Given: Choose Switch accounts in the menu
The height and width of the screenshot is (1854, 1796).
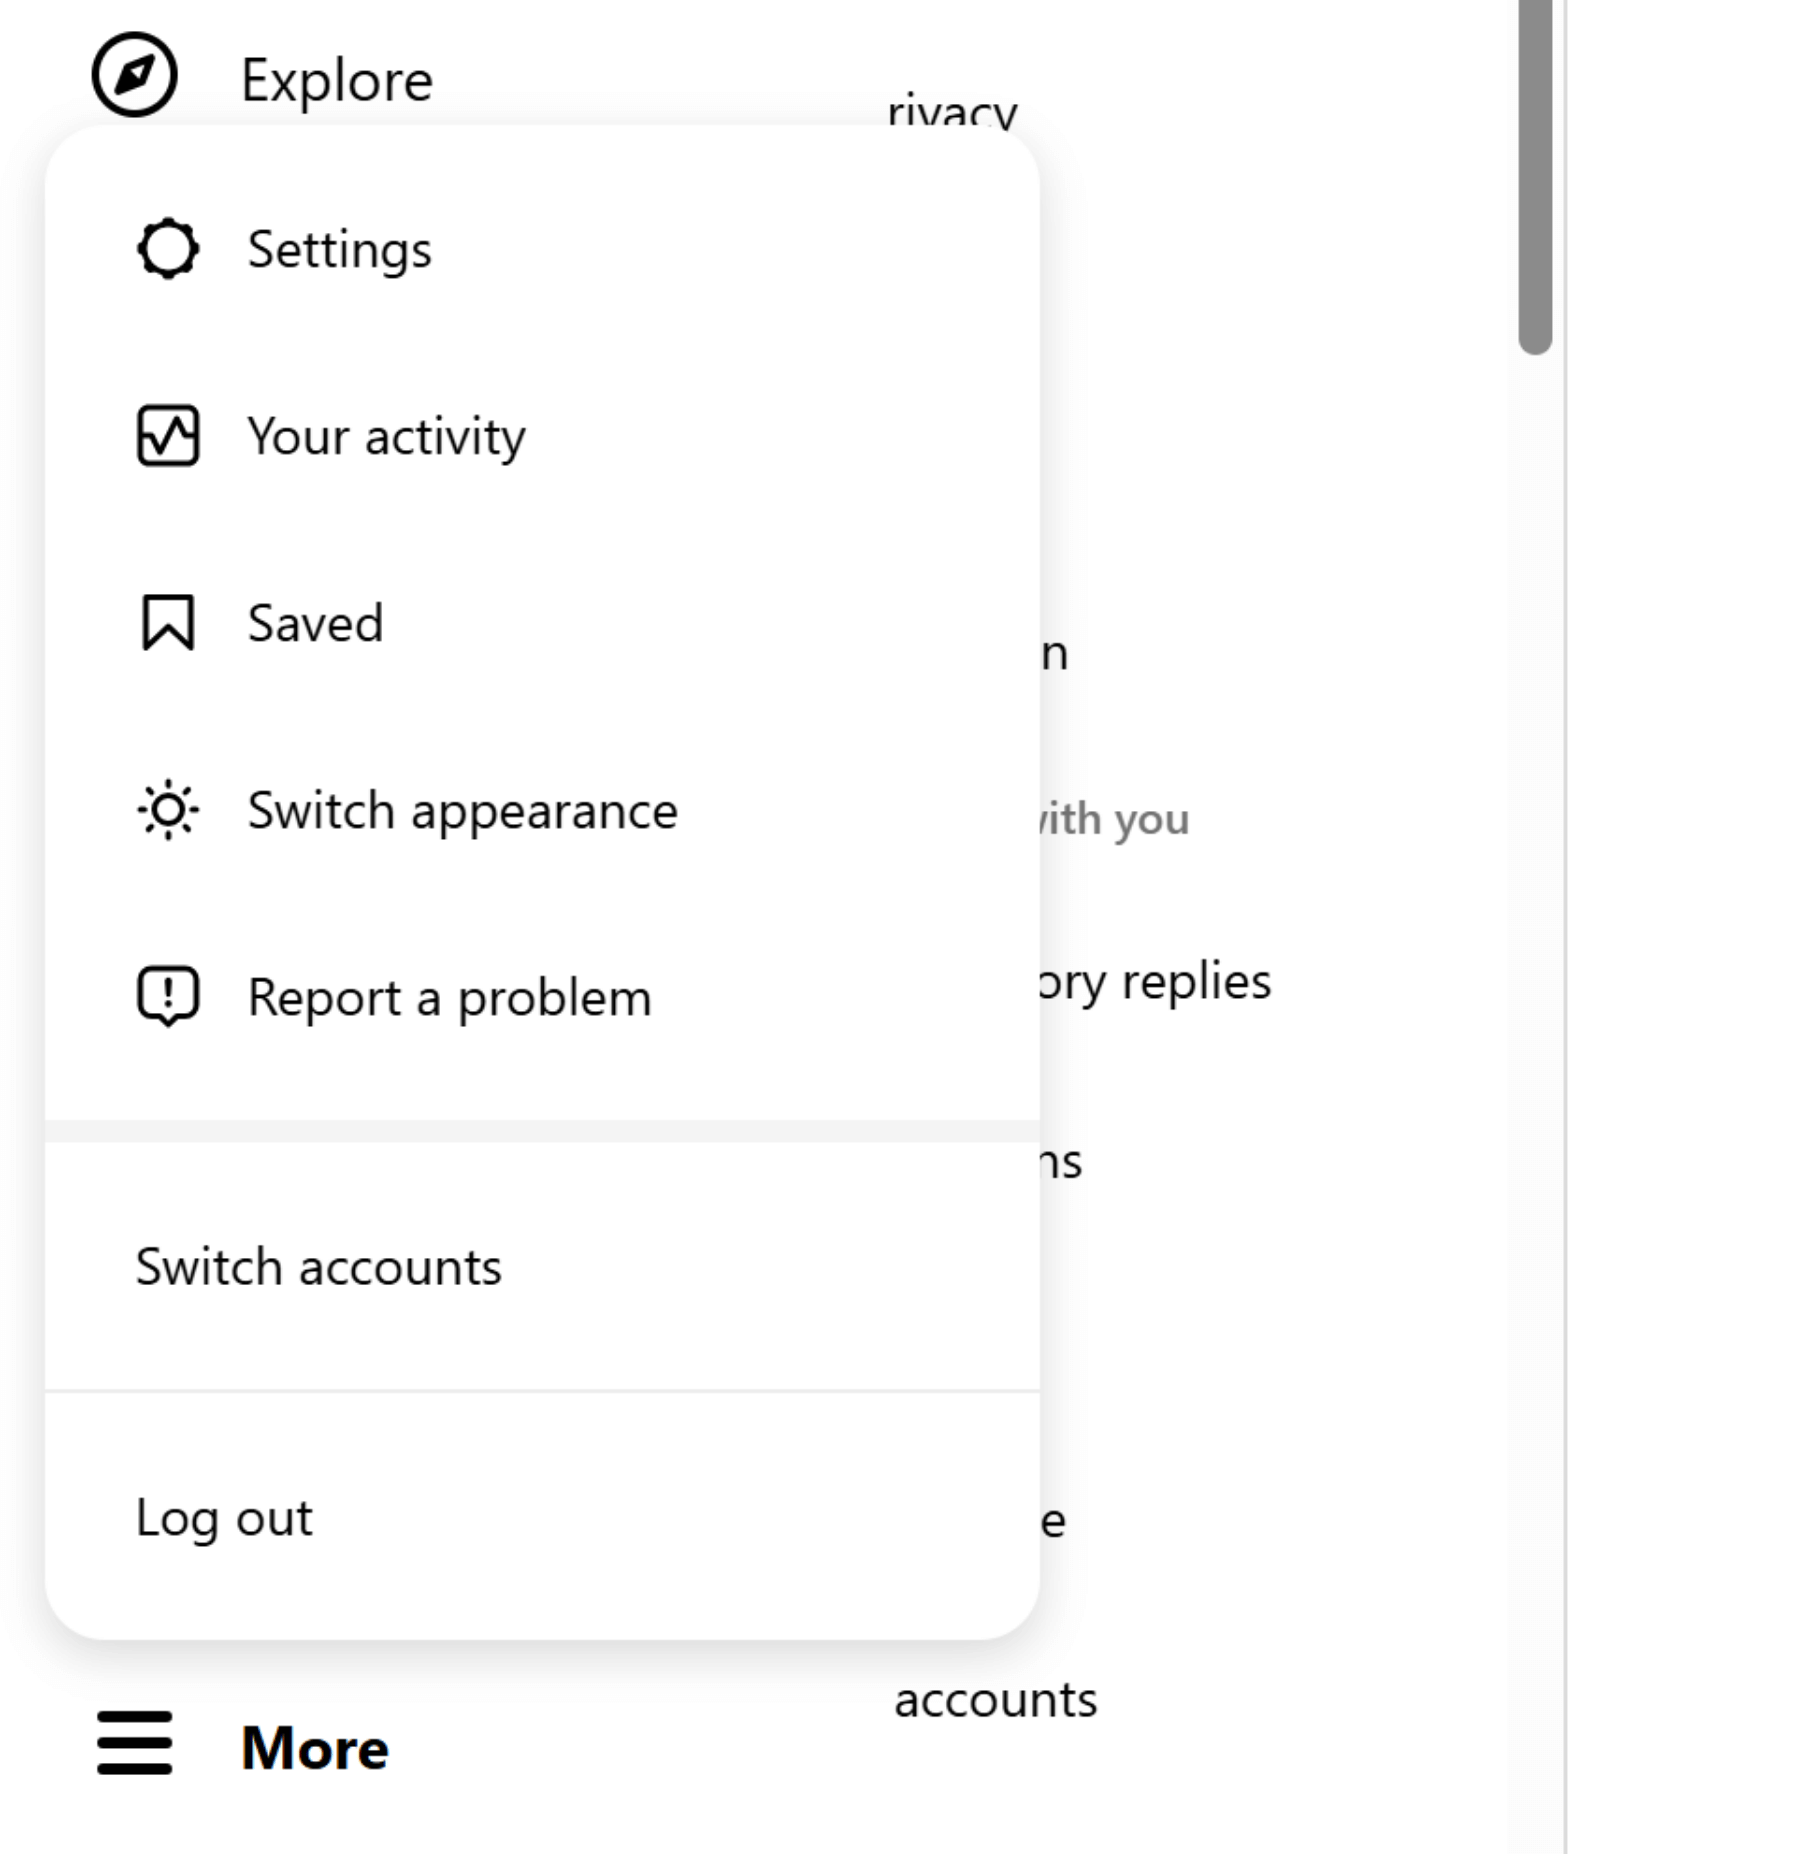Looking at the screenshot, I should 318,1267.
